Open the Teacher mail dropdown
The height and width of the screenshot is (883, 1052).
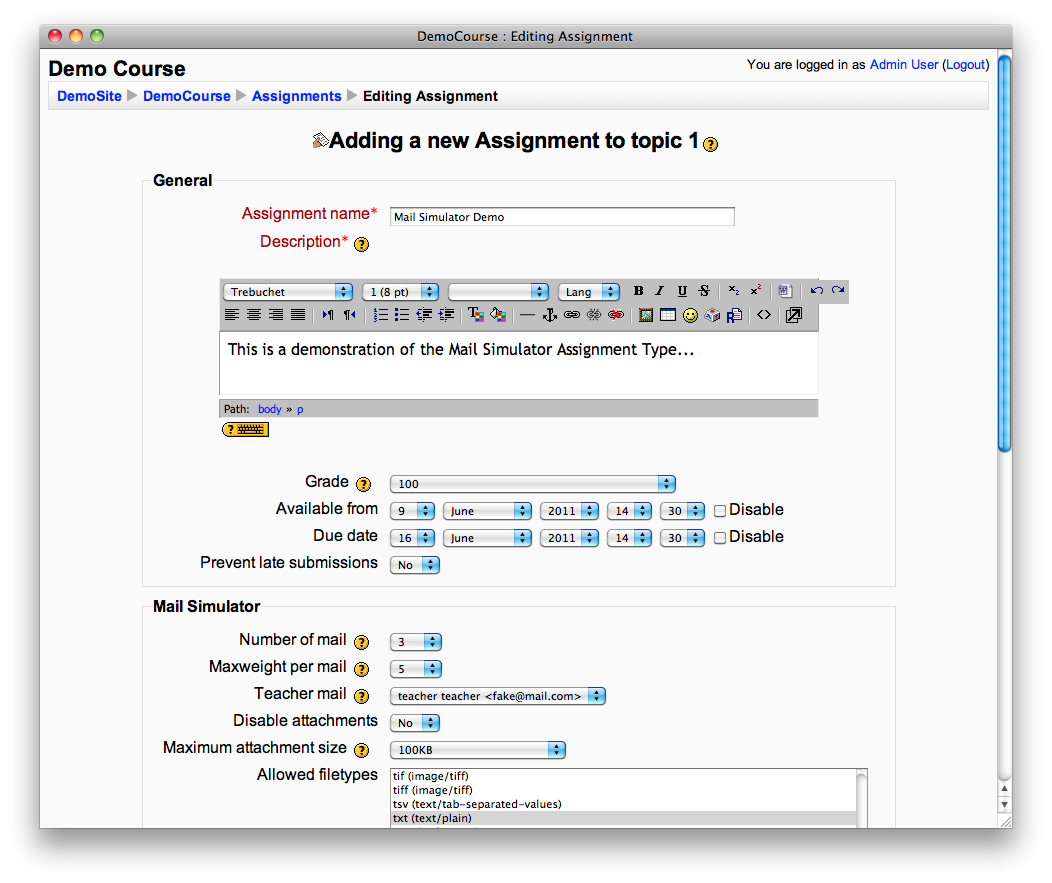(x=498, y=696)
